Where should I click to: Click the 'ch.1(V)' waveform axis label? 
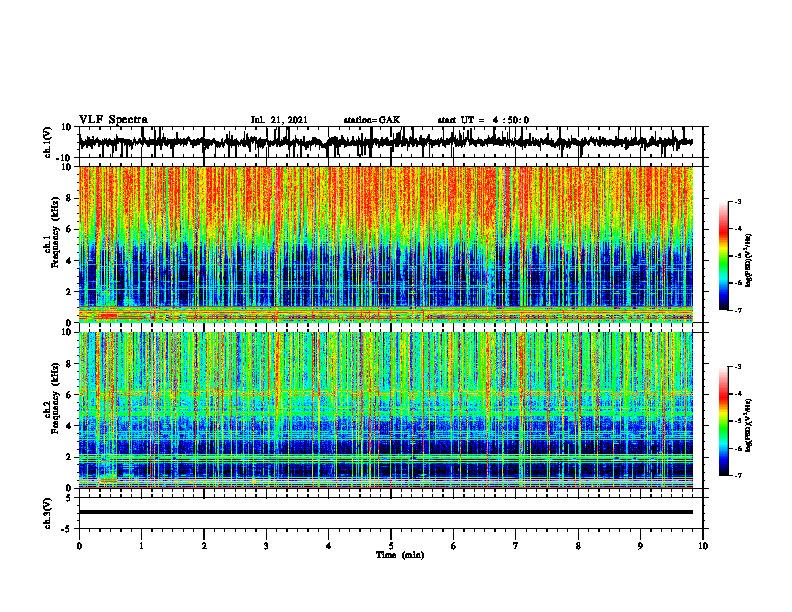(47, 142)
